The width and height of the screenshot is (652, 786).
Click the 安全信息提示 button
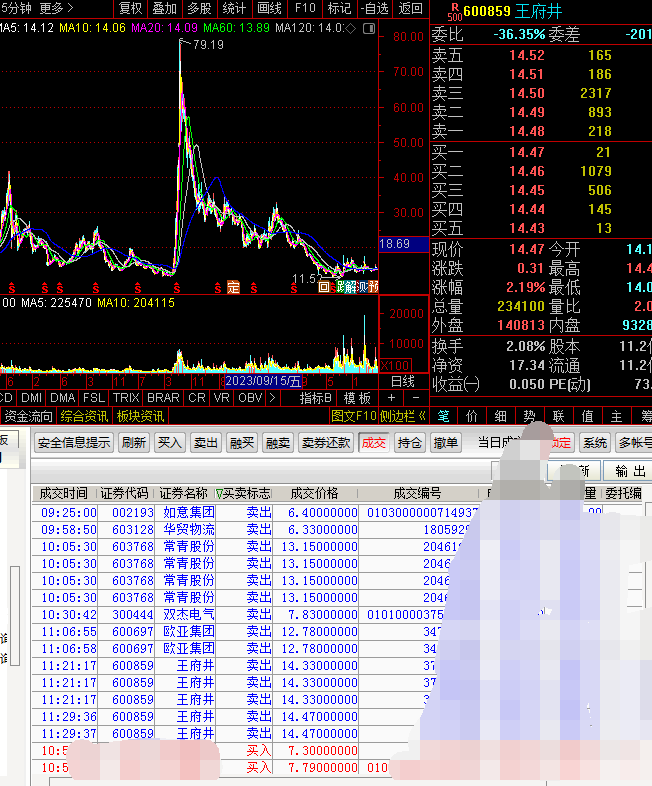(74, 443)
